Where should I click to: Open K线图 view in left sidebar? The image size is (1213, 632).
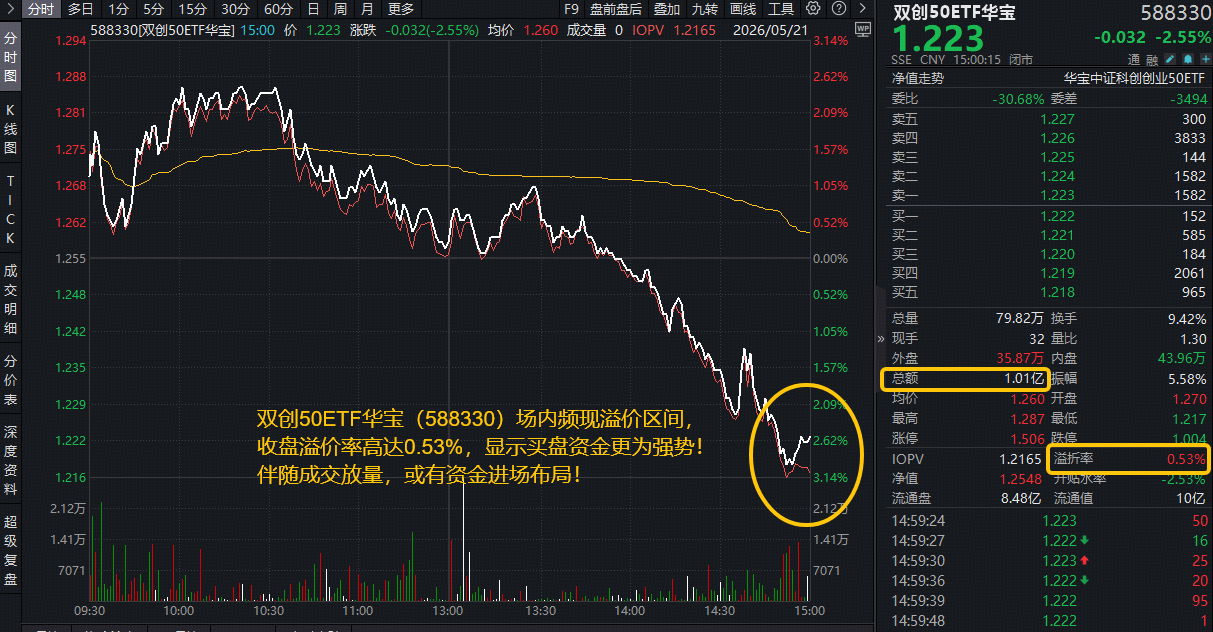click(11, 128)
